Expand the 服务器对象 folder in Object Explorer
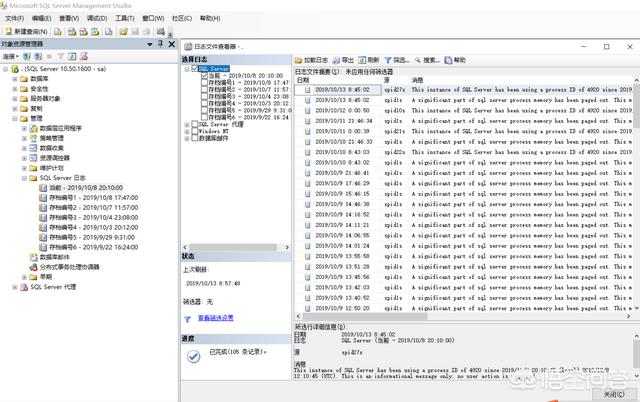Image resolution: width=640 pixels, height=402 pixels. pos(15,99)
